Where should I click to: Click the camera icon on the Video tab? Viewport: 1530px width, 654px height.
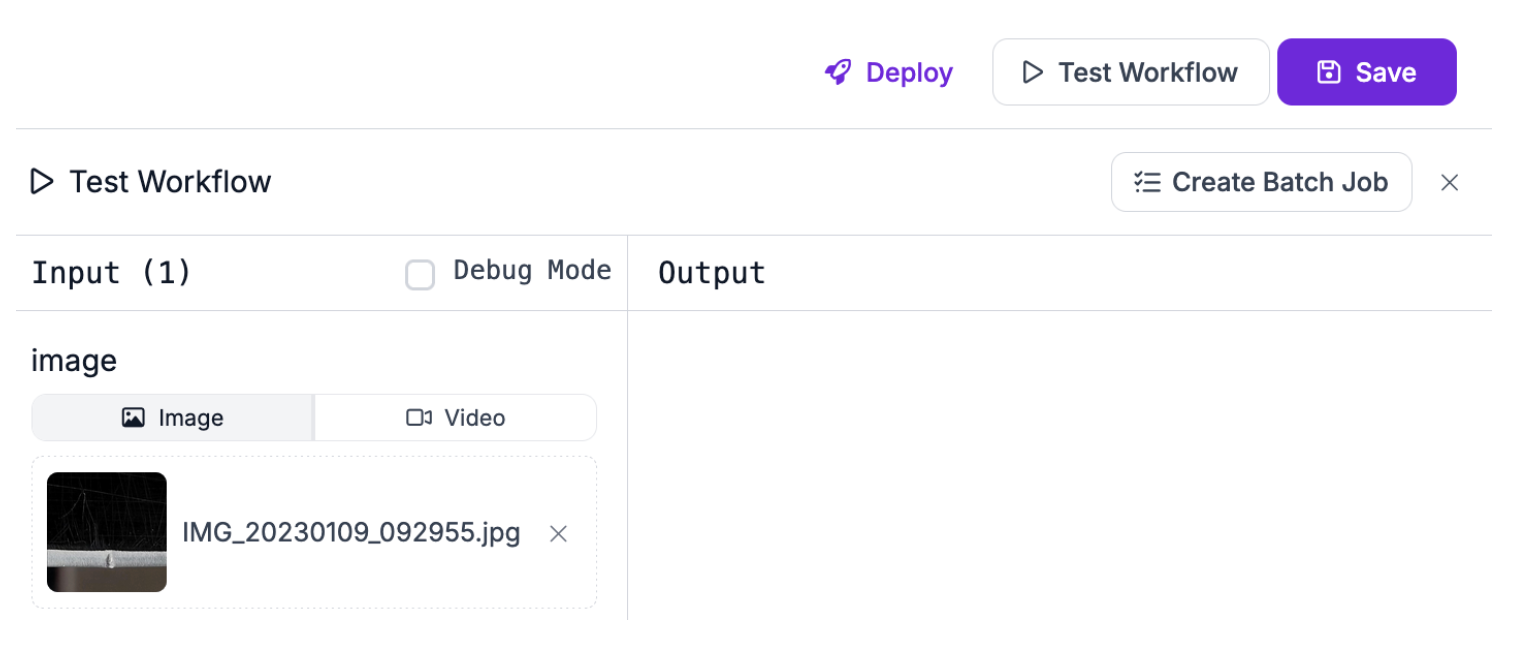(x=419, y=418)
